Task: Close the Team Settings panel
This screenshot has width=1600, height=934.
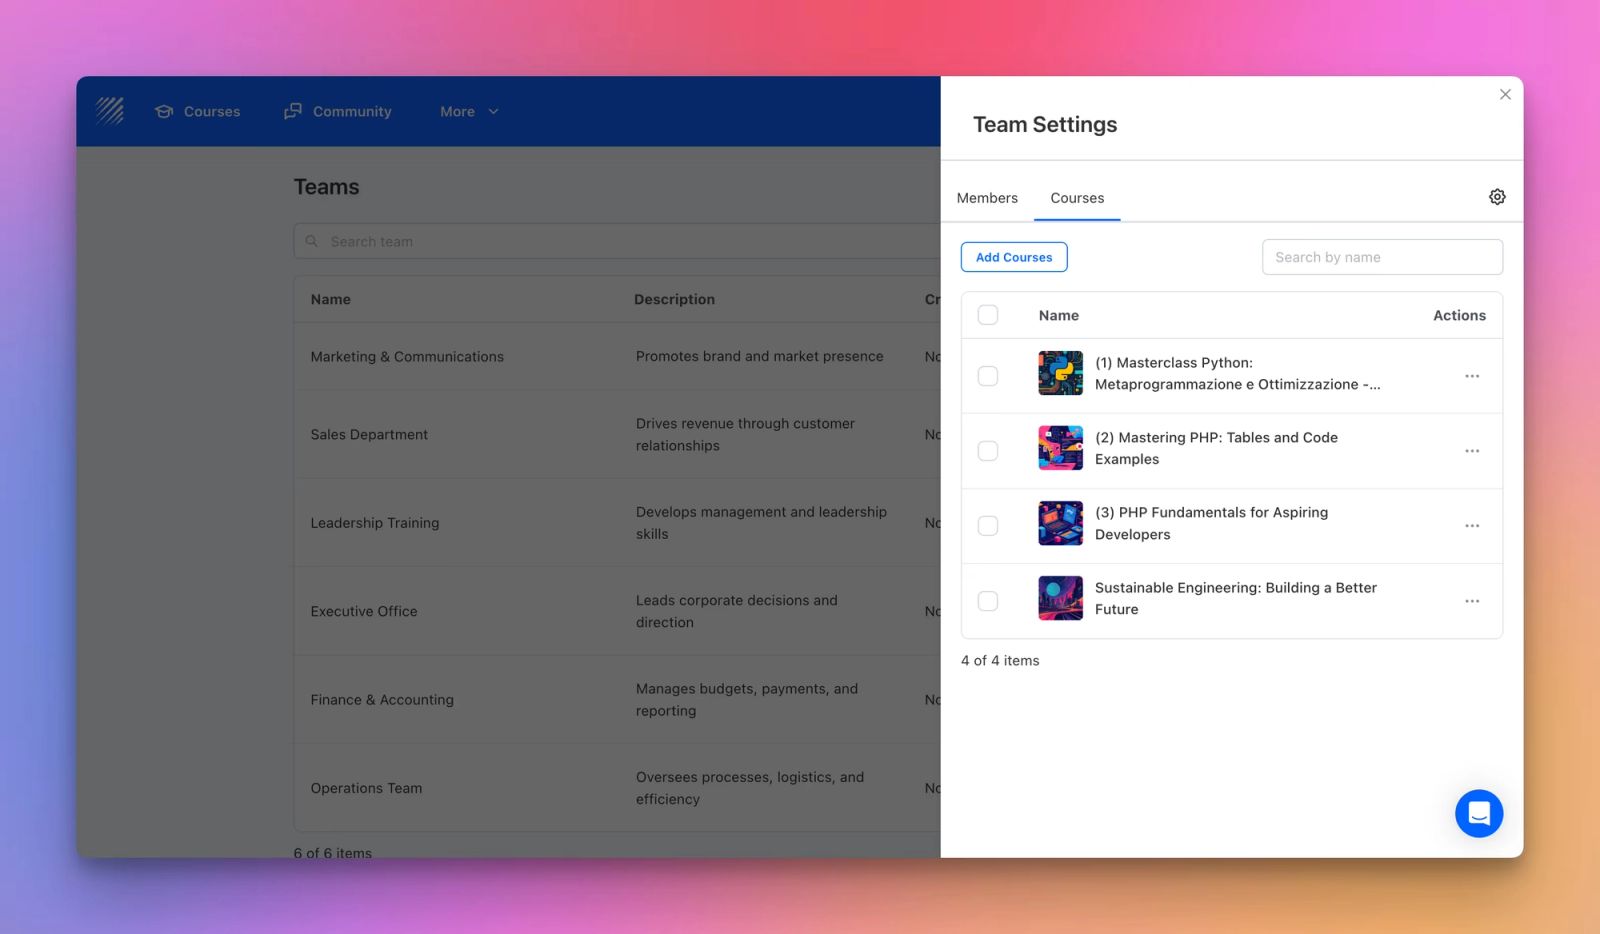Action: [1505, 94]
